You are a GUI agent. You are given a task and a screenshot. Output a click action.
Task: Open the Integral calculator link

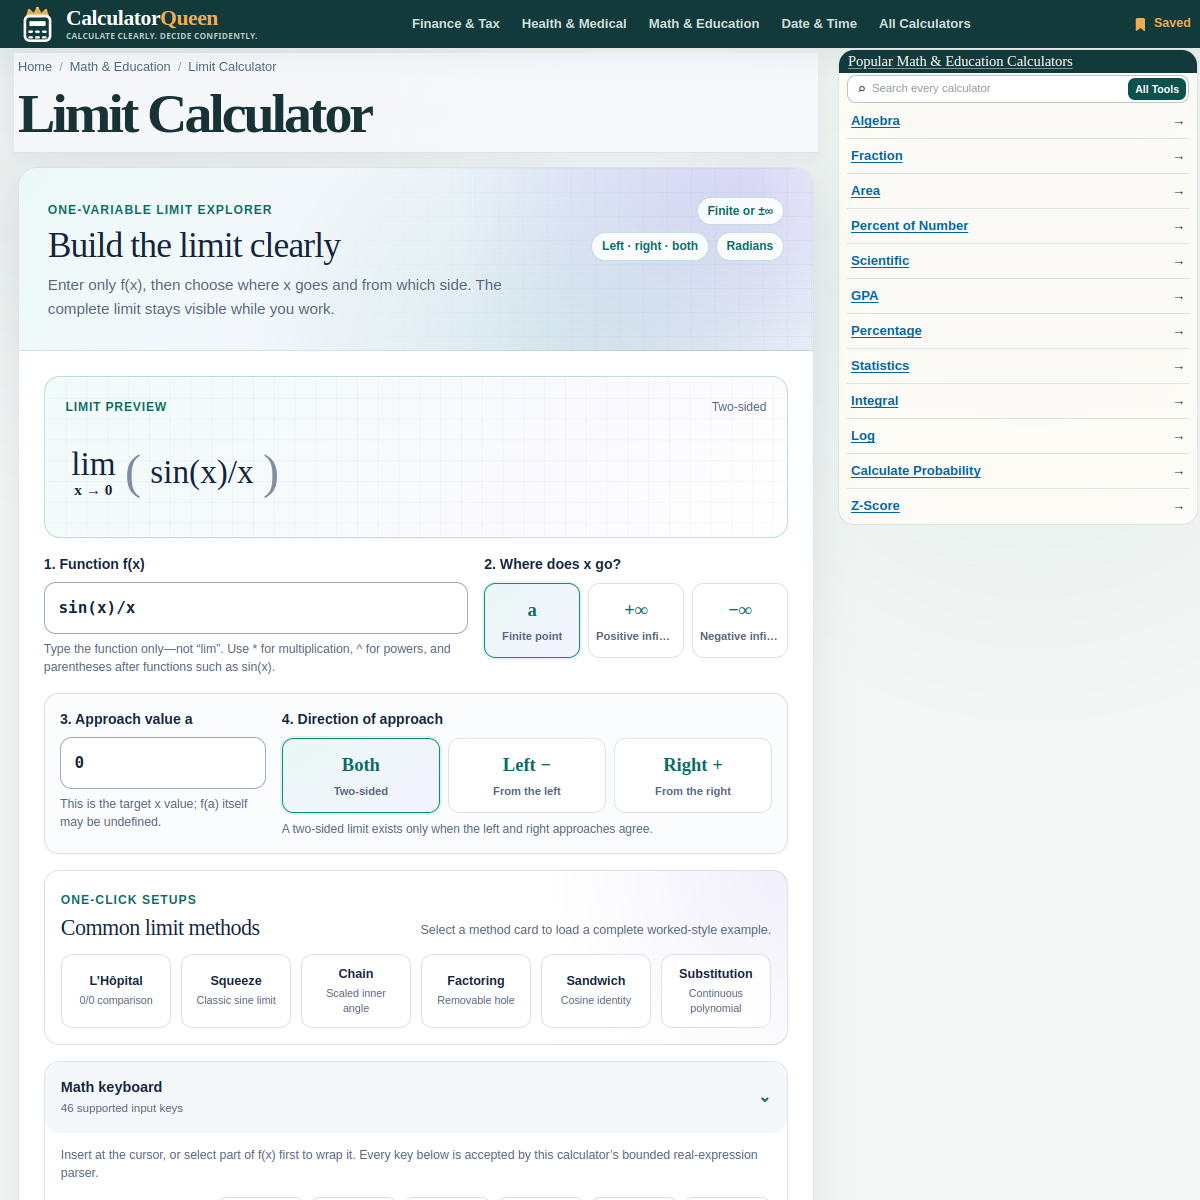tap(875, 401)
